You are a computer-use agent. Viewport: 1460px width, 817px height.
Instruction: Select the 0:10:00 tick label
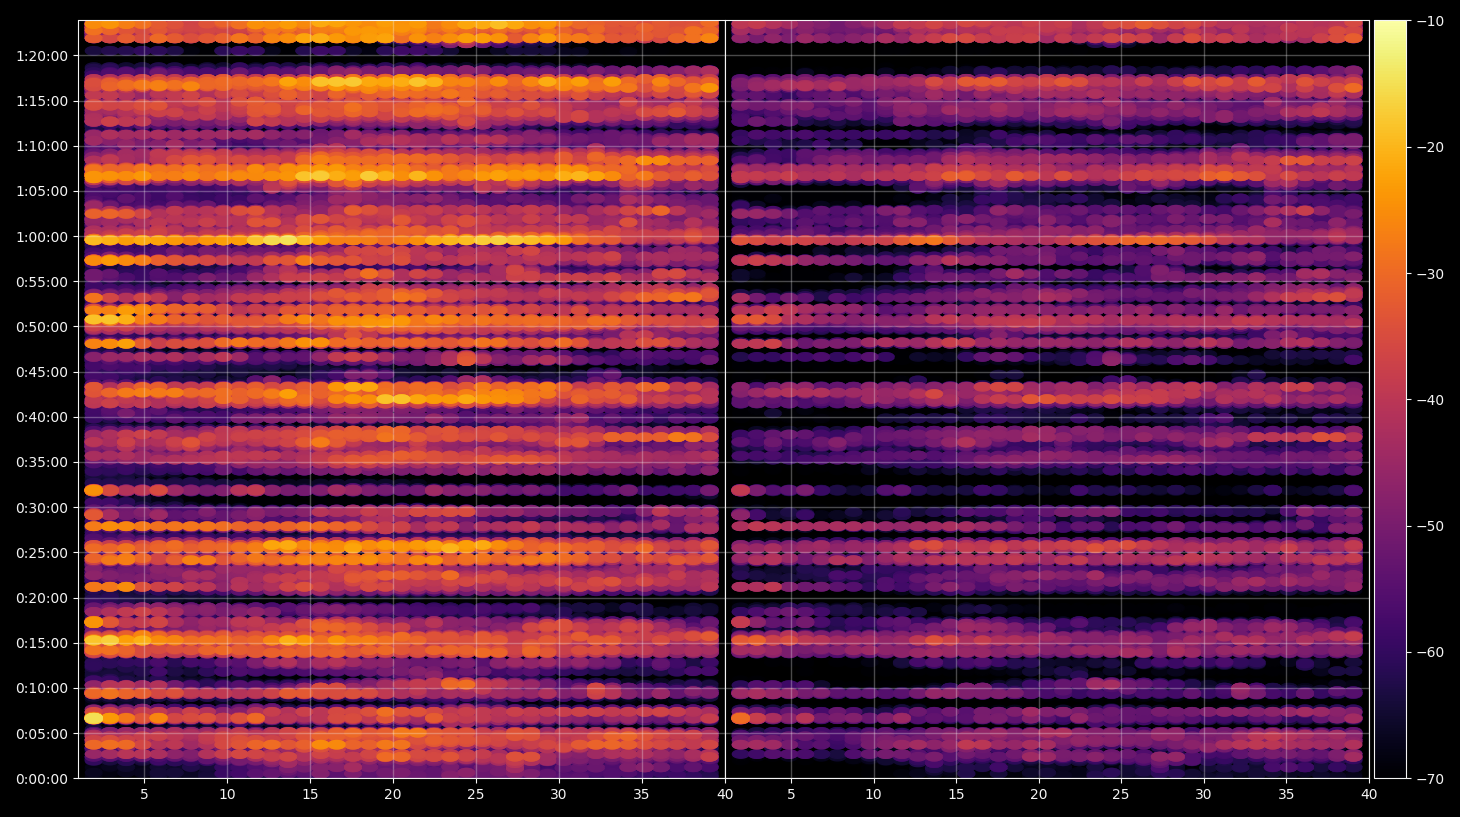(x=42, y=689)
